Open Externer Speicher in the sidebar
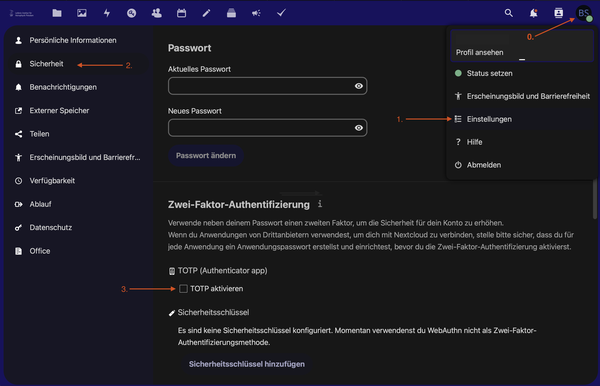 [77, 111]
